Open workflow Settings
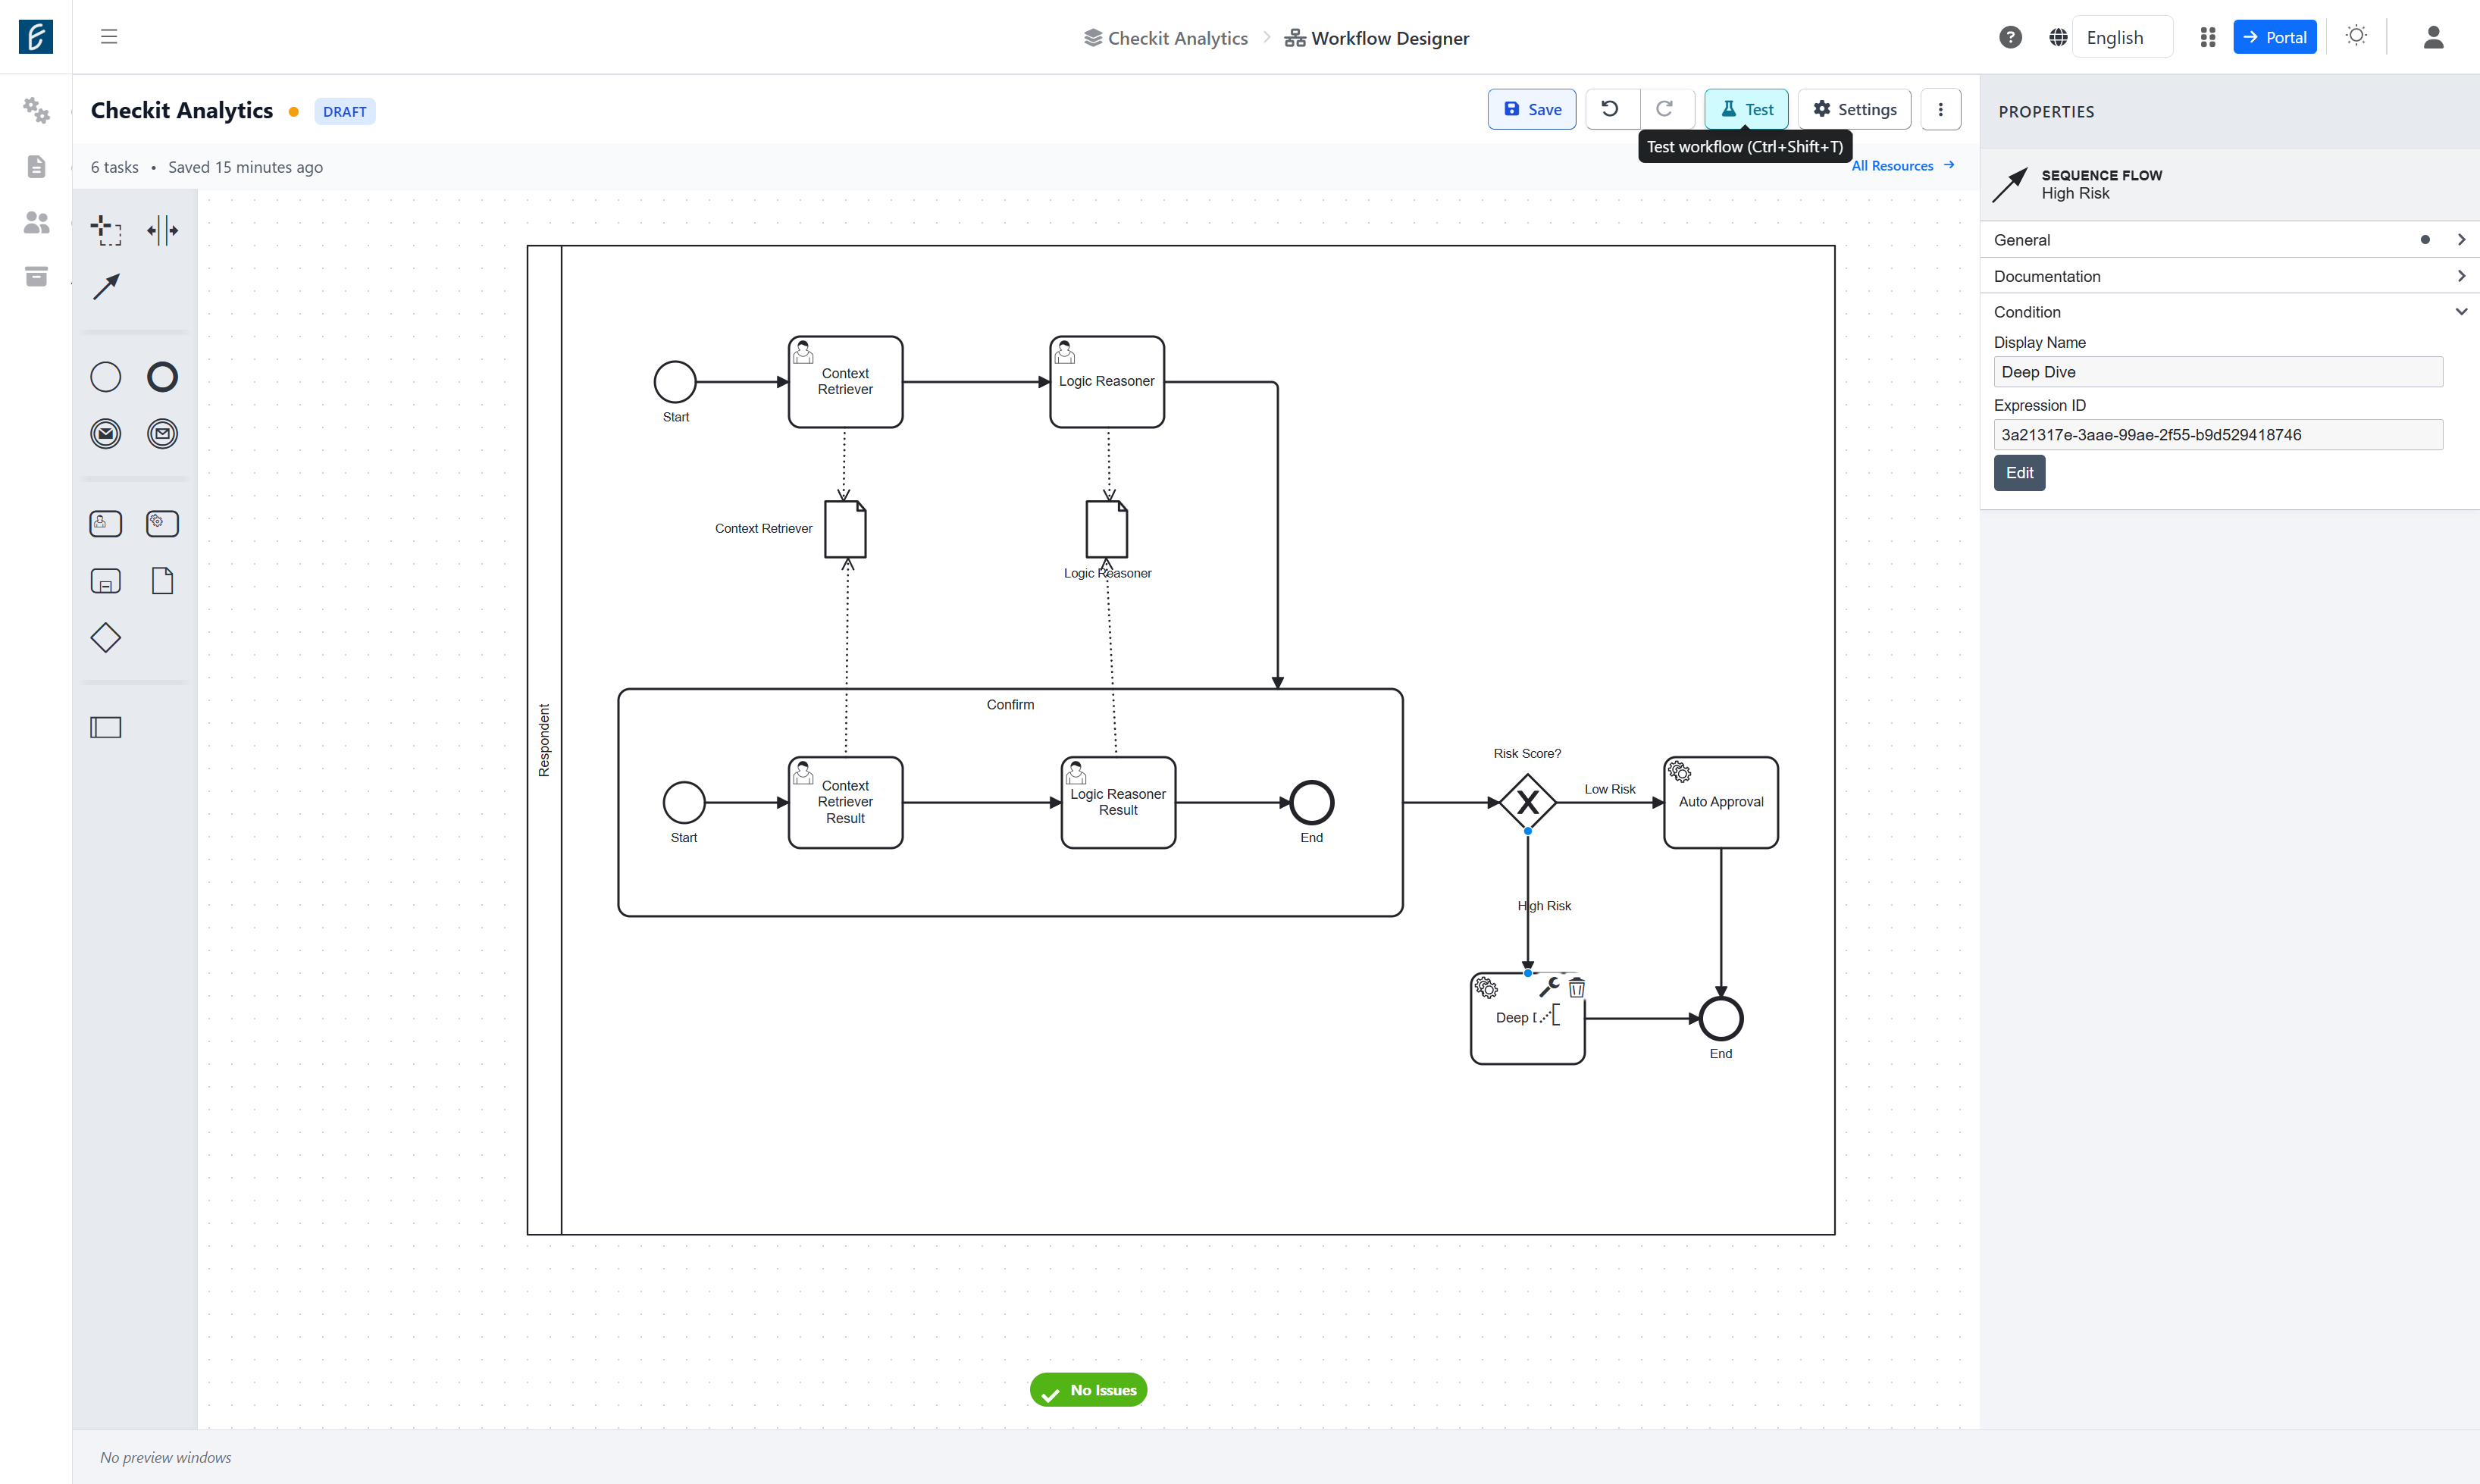 tap(1854, 109)
